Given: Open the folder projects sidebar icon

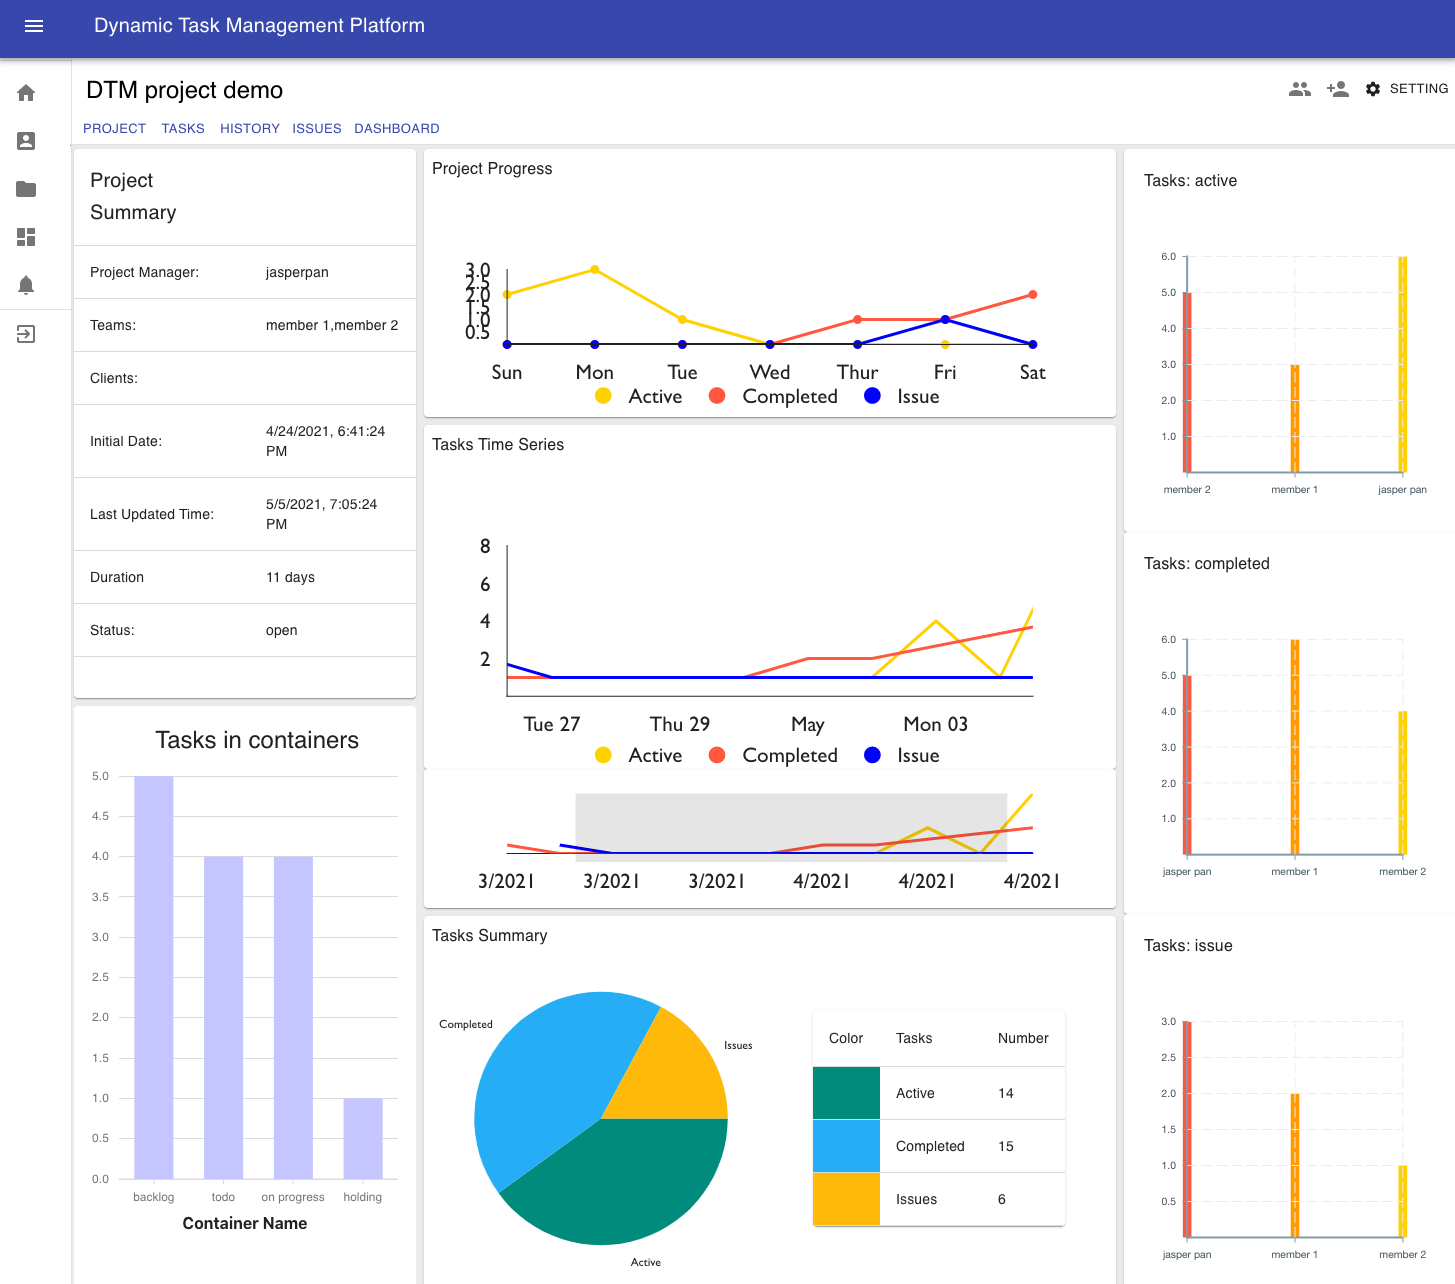Looking at the screenshot, I should pyautogui.click(x=26, y=189).
